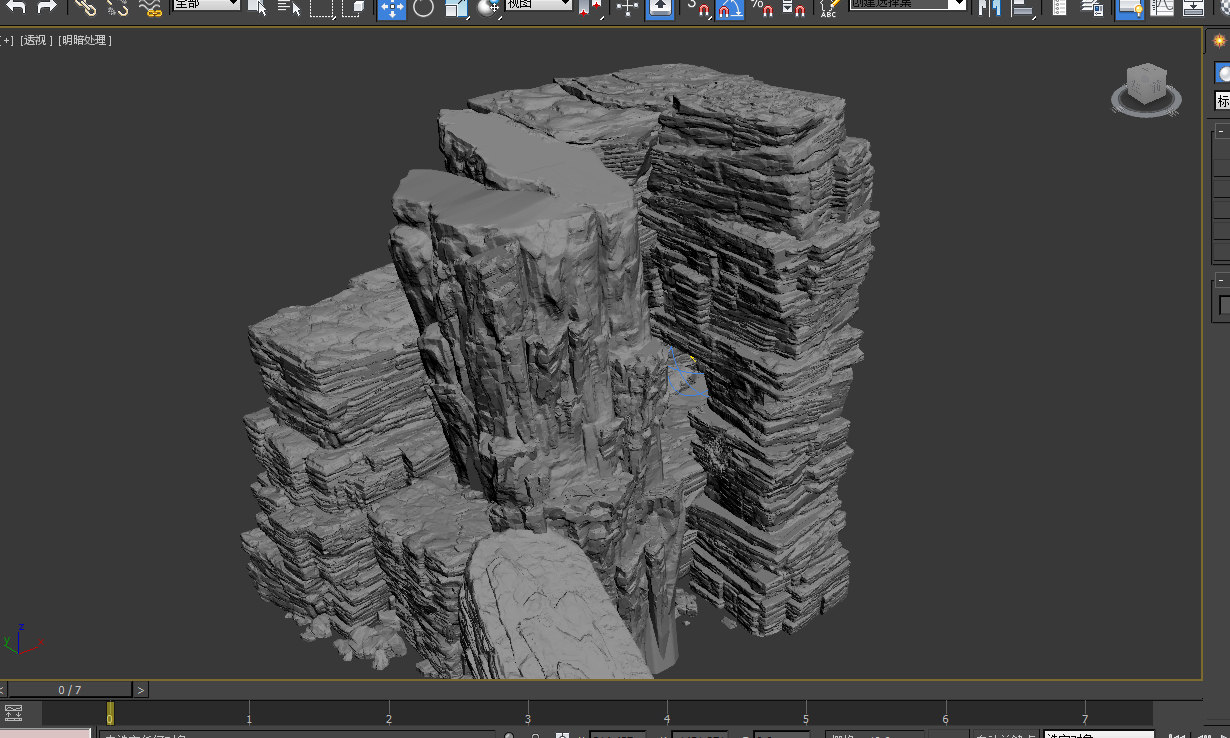Click the Undo icon on the toolbar
This screenshot has width=1230, height=738.
pyautogui.click(x=18, y=8)
